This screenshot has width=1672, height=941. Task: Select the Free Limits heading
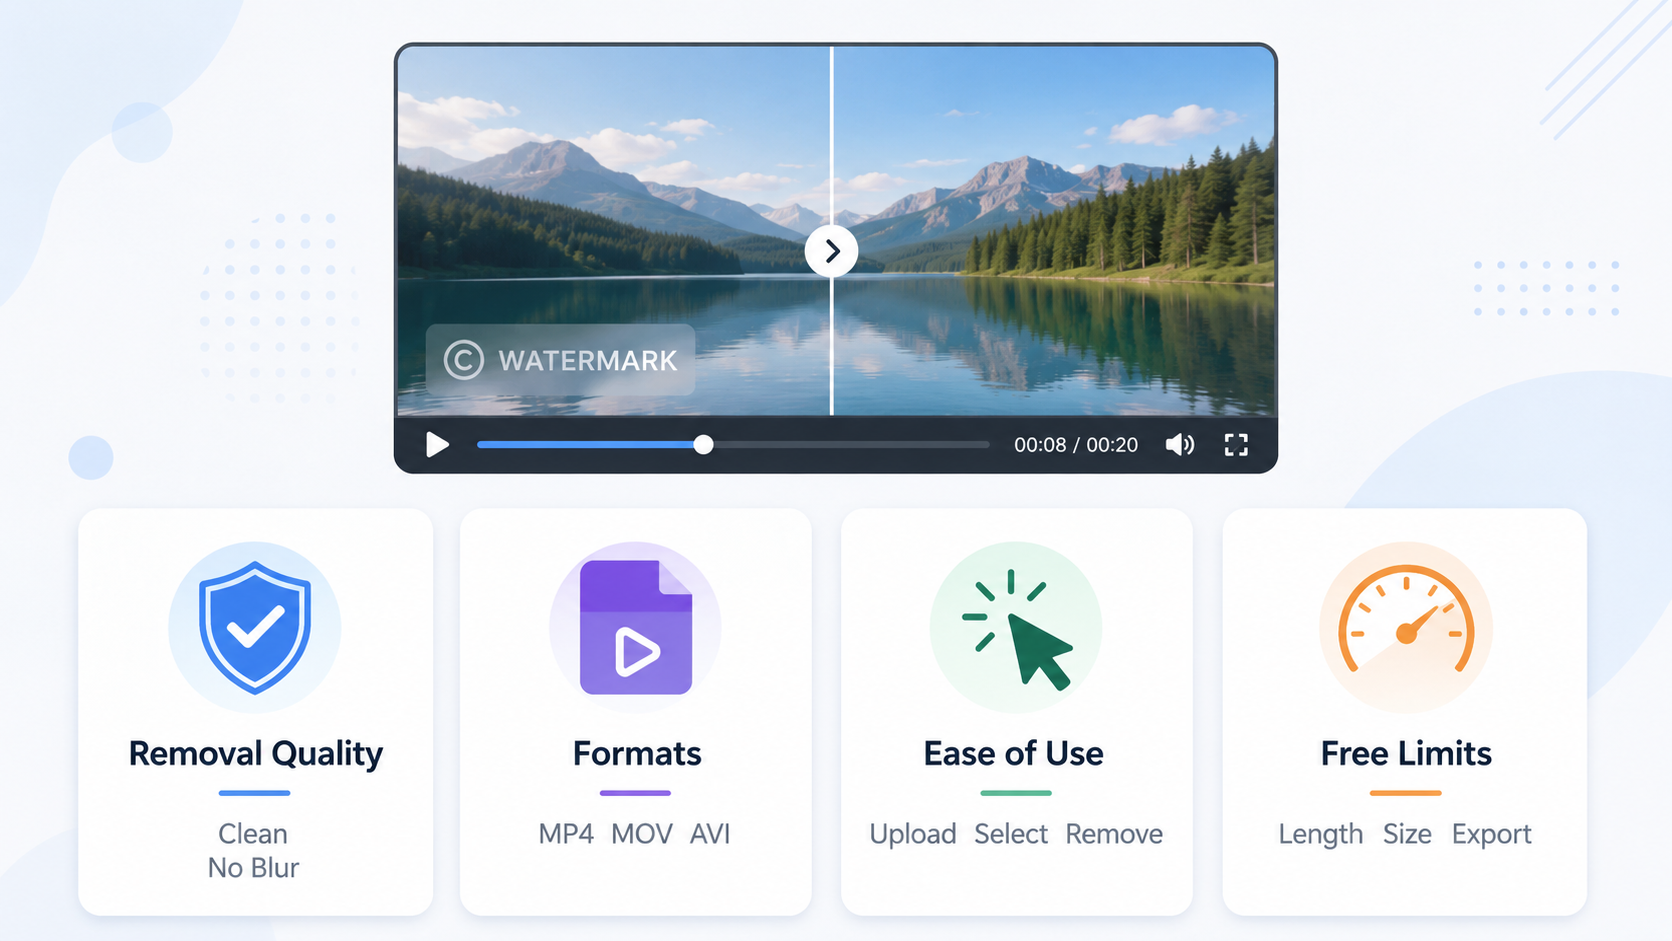coord(1406,753)
